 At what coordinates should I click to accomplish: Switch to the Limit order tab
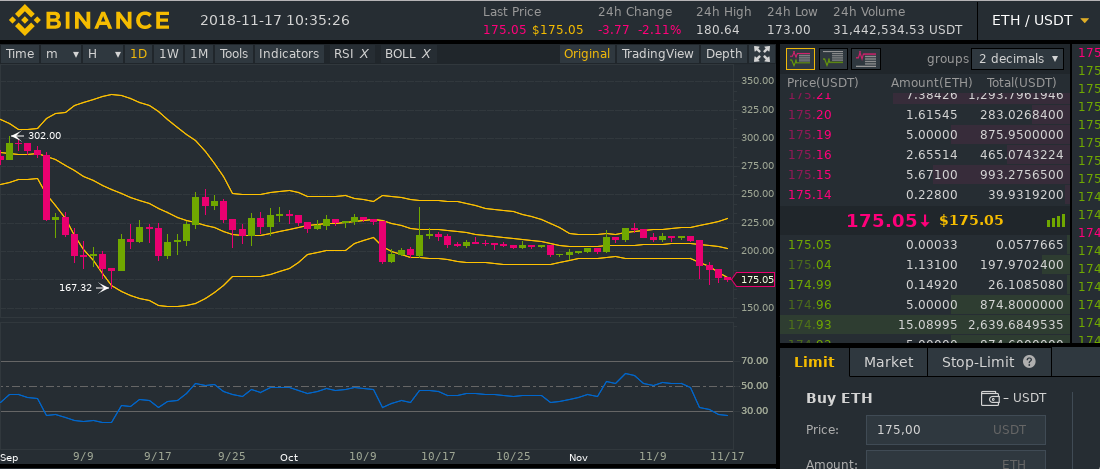(x=814, y=362)
